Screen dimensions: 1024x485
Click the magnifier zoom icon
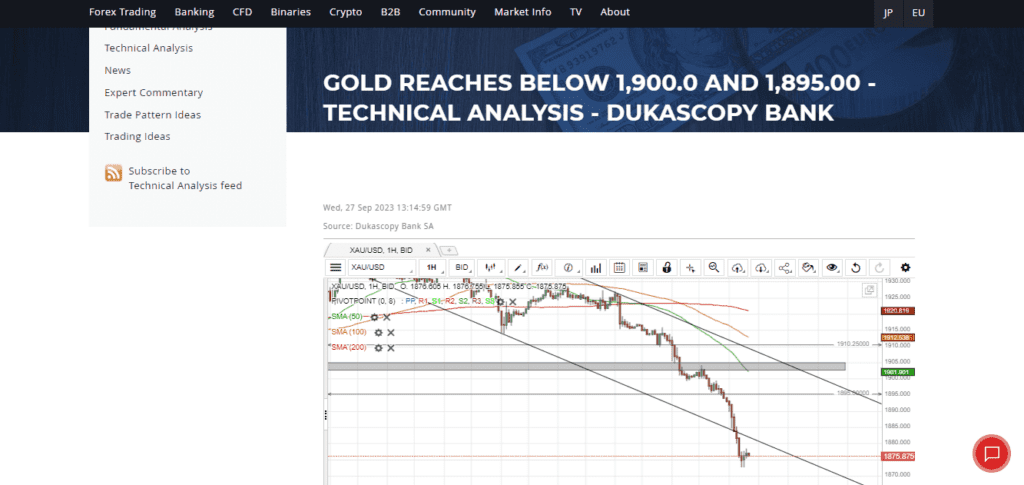coord(714,268)
